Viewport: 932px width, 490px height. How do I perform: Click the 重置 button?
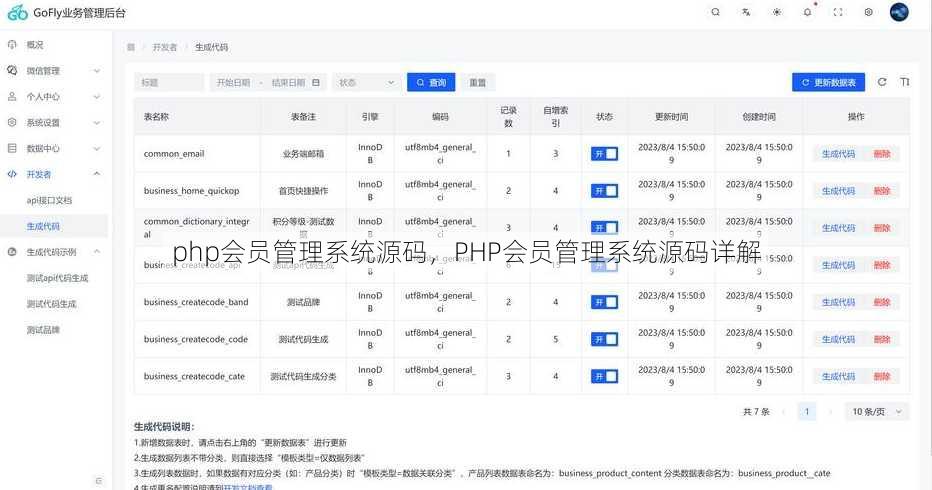coord(478,83)
